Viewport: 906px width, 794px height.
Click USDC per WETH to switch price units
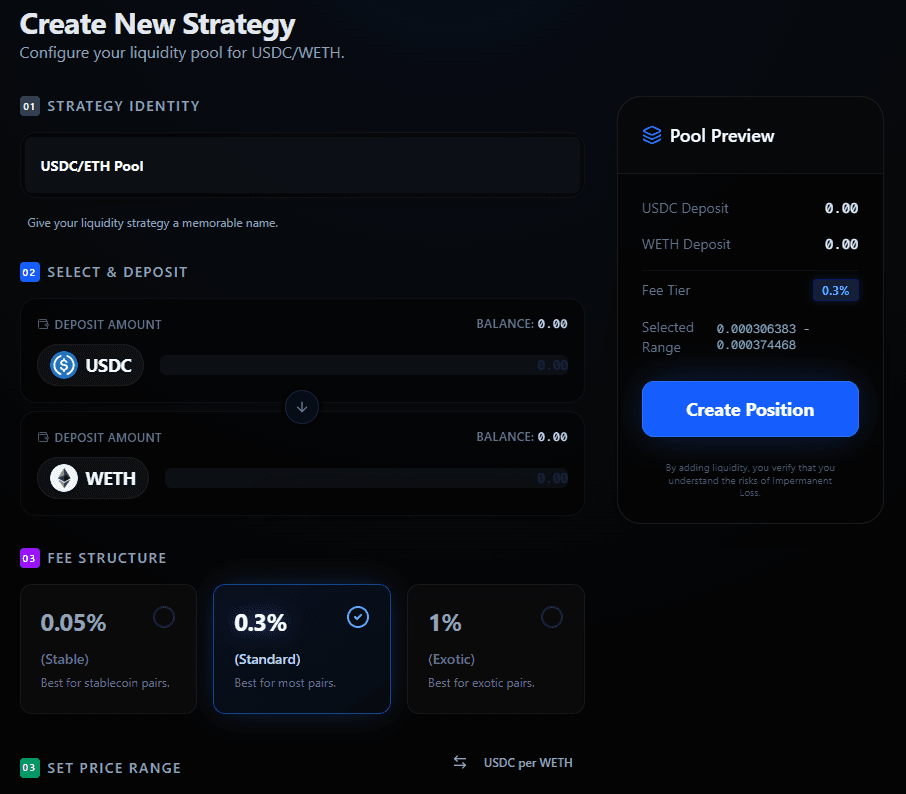pyautogui.click(x=528, y=762)
